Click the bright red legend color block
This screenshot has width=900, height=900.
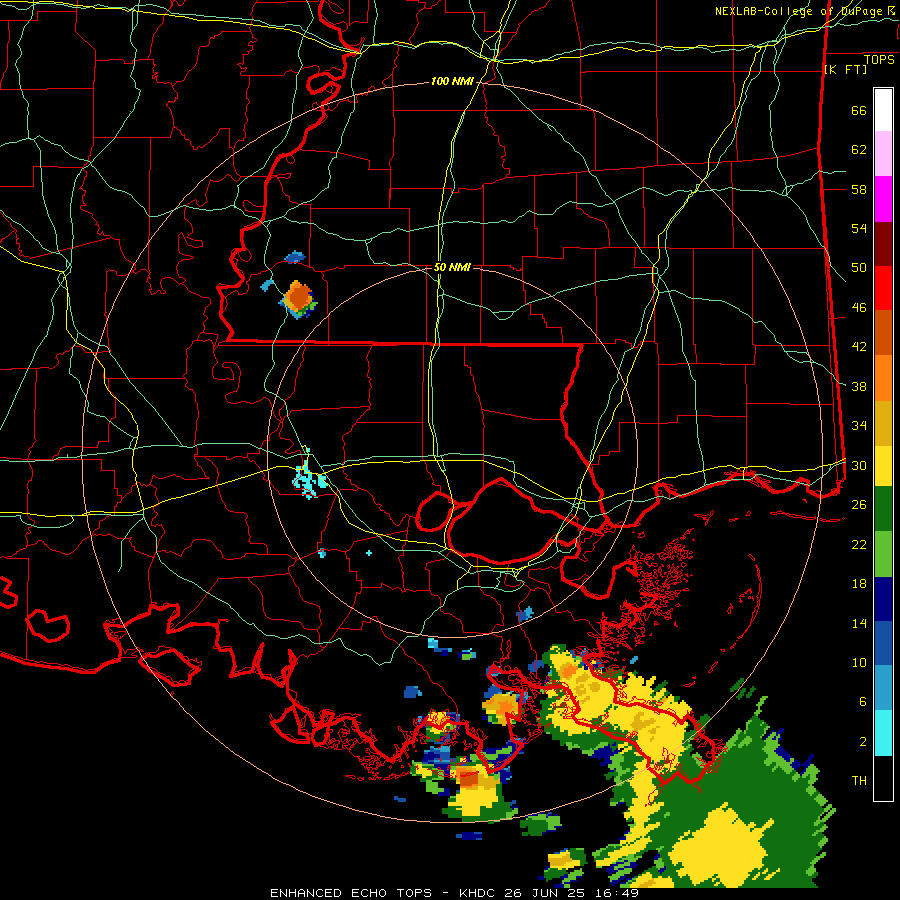[x=883, y=288]
